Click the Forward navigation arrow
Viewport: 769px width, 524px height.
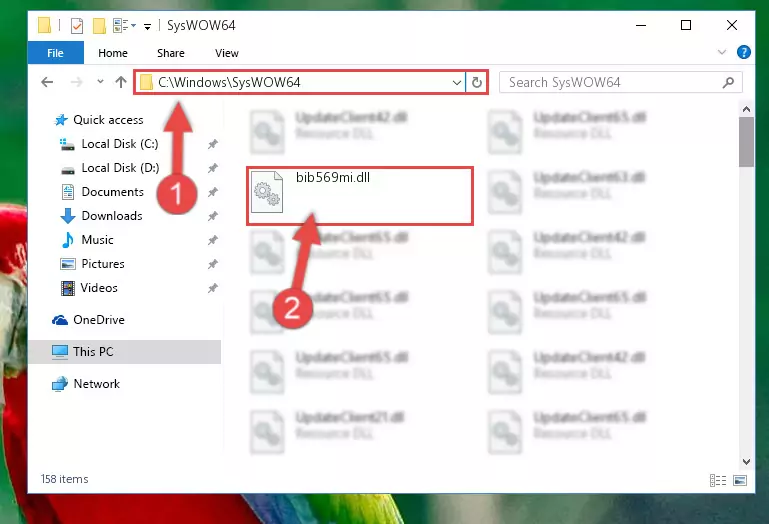pyautogui.click(x=77, y=82)
